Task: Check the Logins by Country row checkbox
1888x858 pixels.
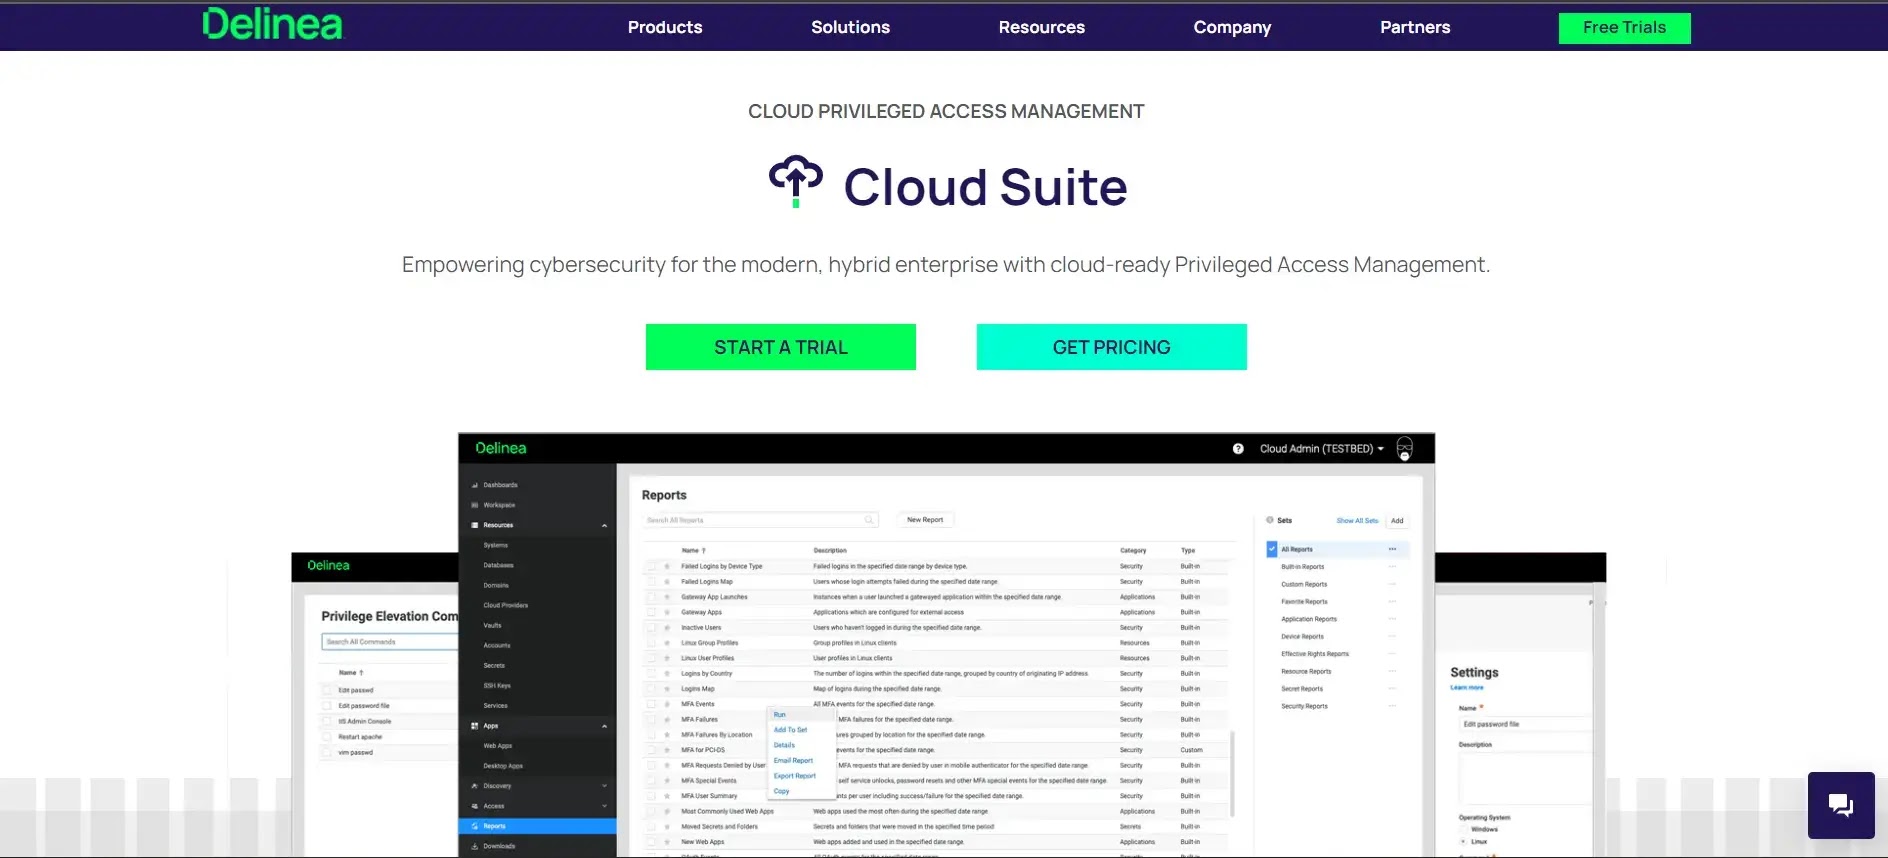Action: click(x=652, y=673)
